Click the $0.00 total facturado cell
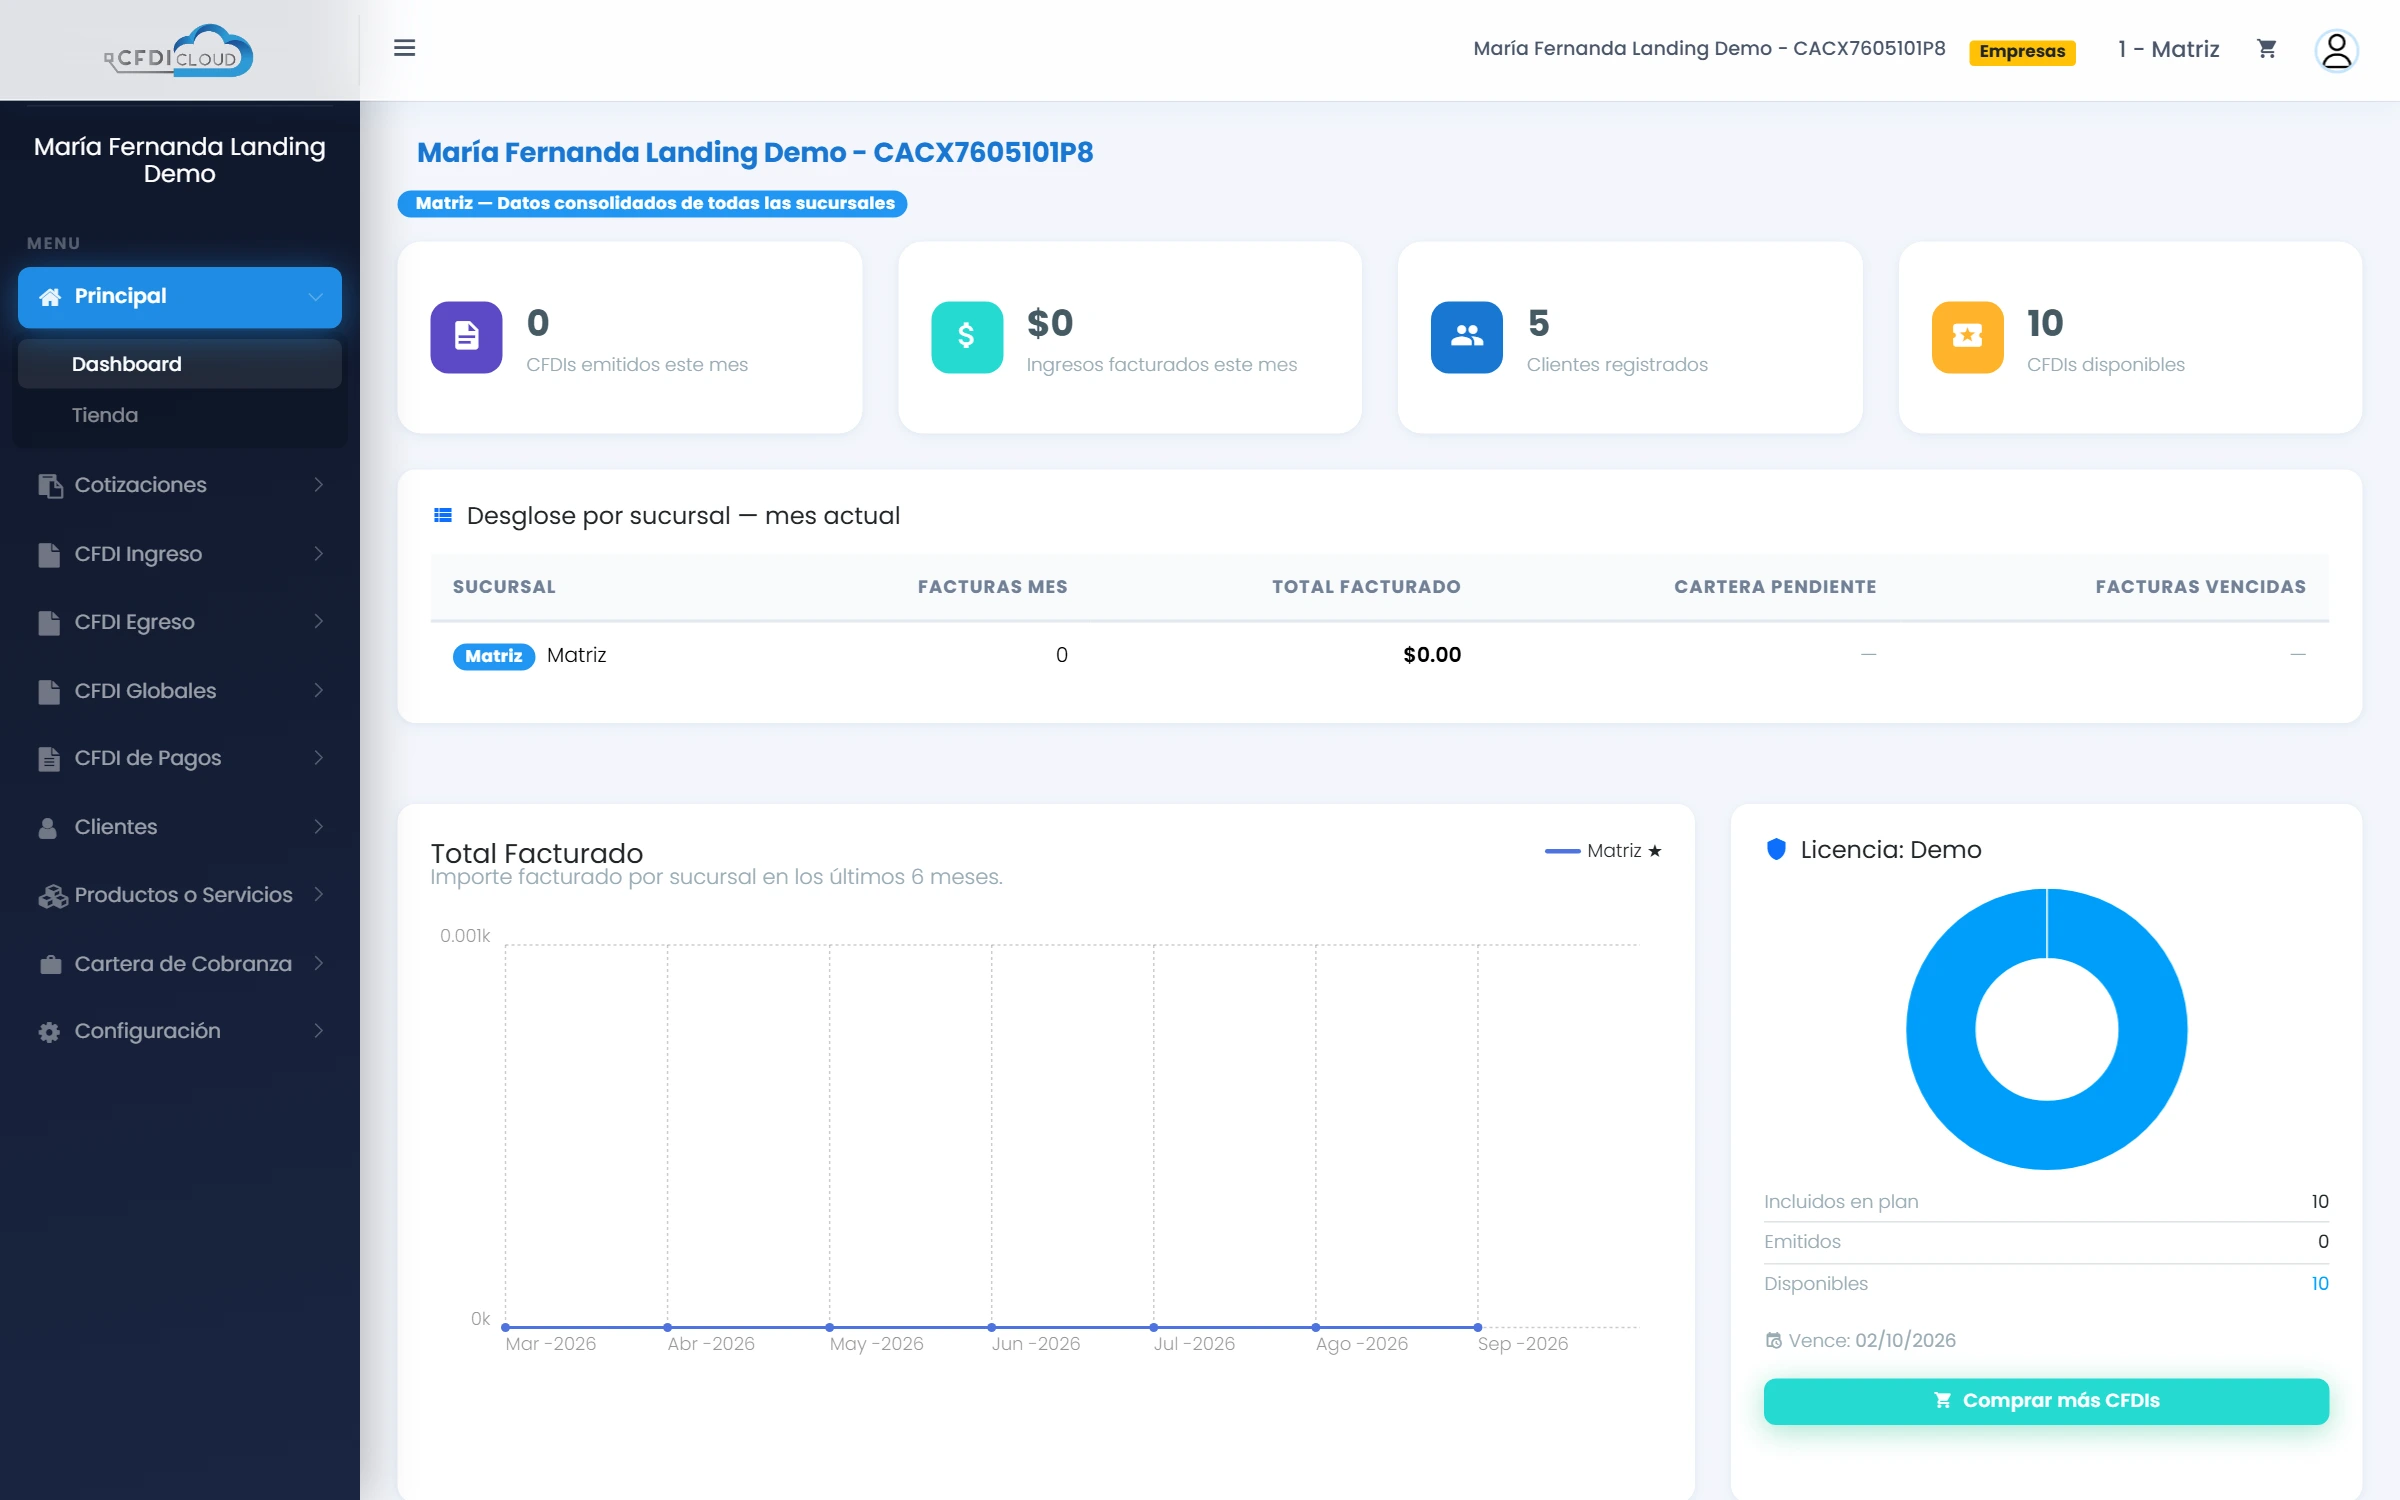 coord(1432,655)
